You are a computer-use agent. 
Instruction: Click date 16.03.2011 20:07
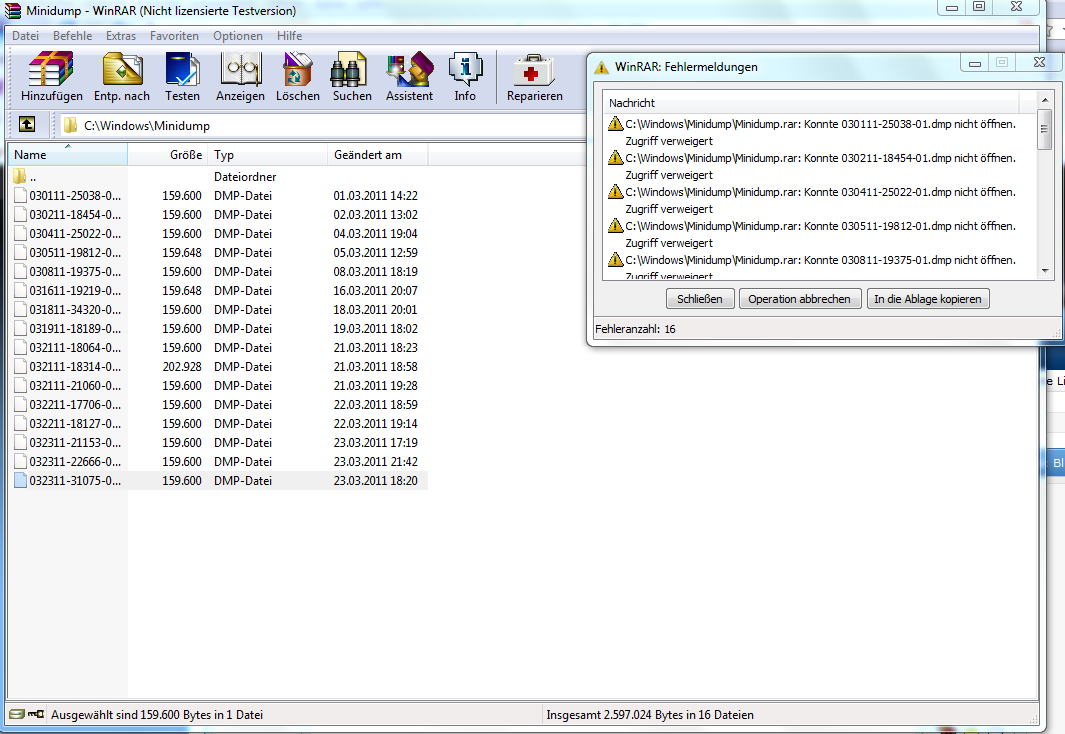point(375,291)
